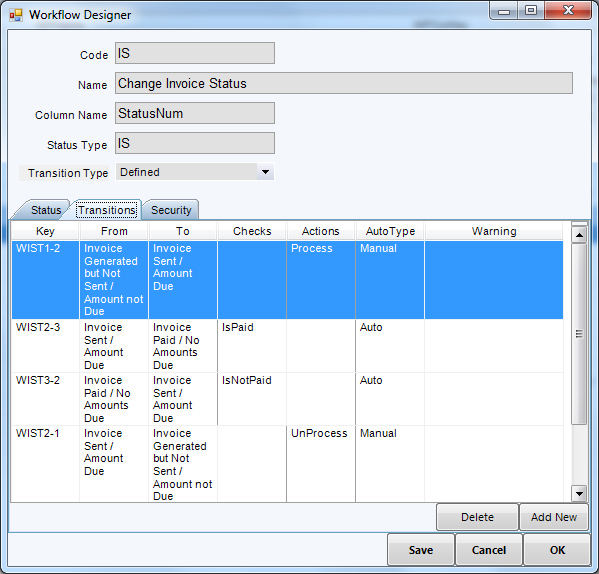The image size is (599, 574).
Task: Click the Column Name field StatusNum
Action: pos(195,113)
